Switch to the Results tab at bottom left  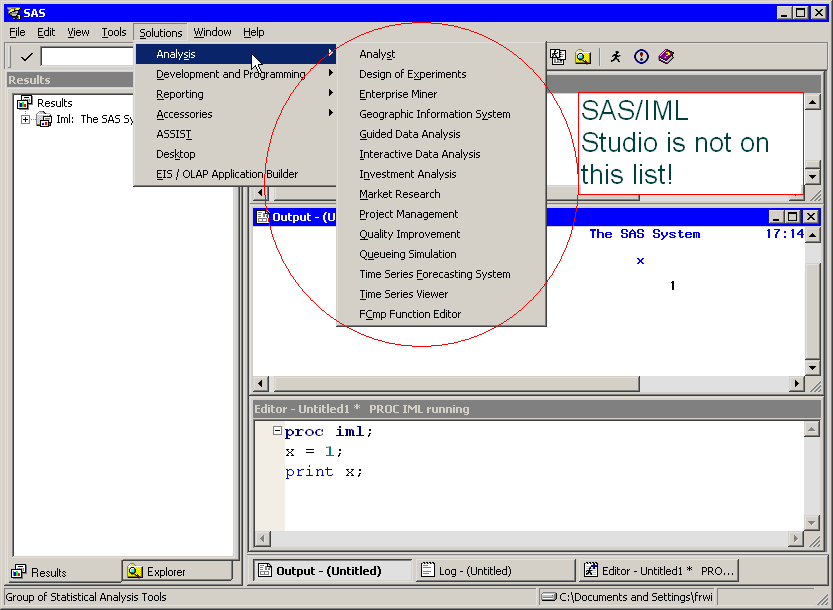64,572
